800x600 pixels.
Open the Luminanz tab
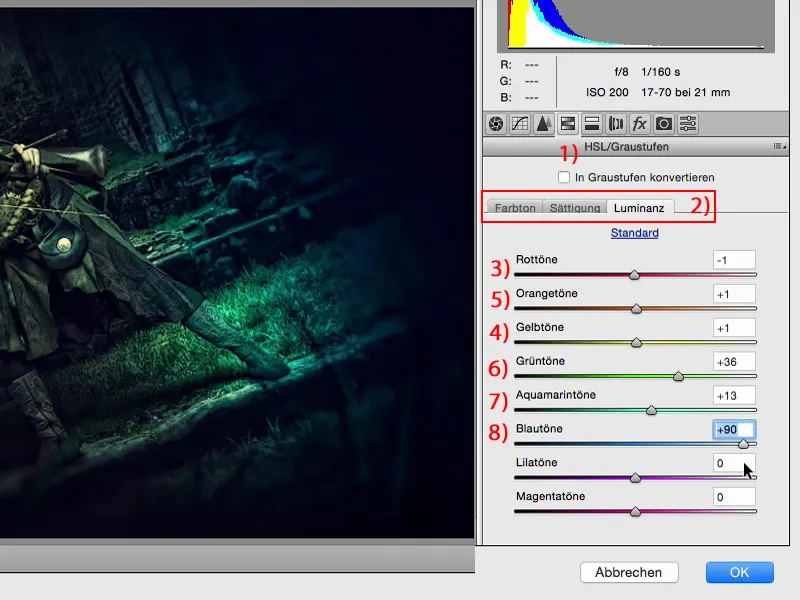click(x=639, y=208)
